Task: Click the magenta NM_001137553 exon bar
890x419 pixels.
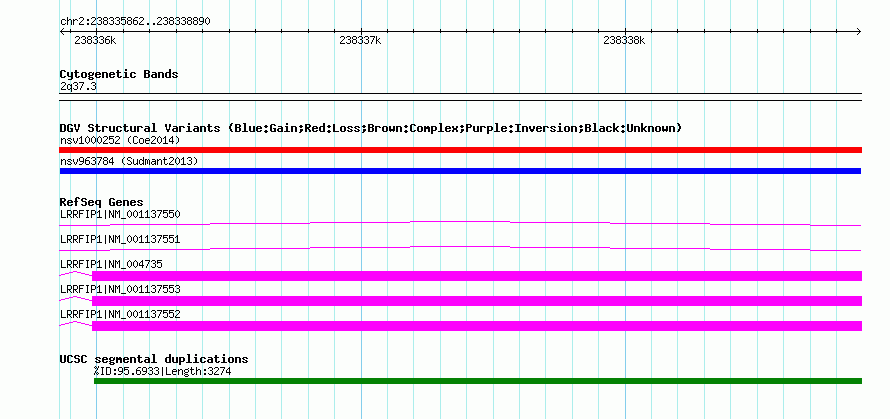Action: click(477, 301)
